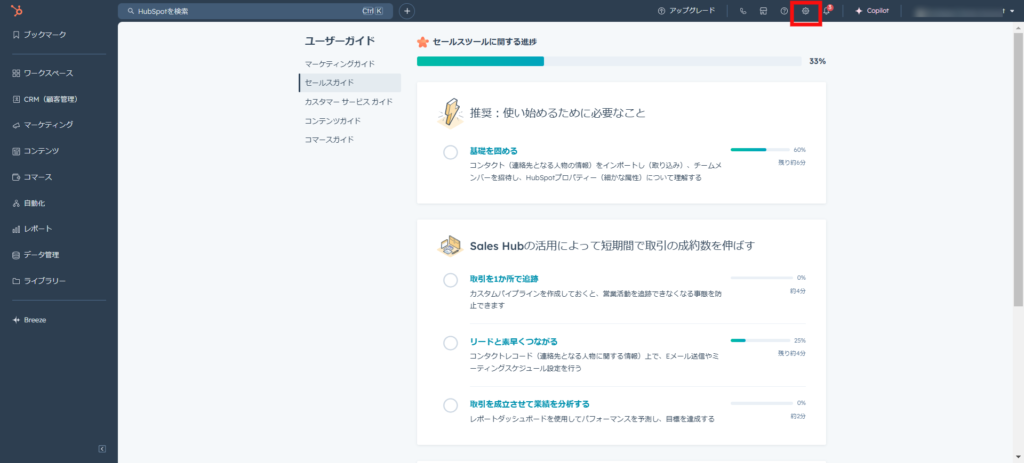Image resolution: width=1024 pixels, height=463 pixels.
Task: Open CRM（顧客管理） in the sidebar
Action: [x=45, y=99]
